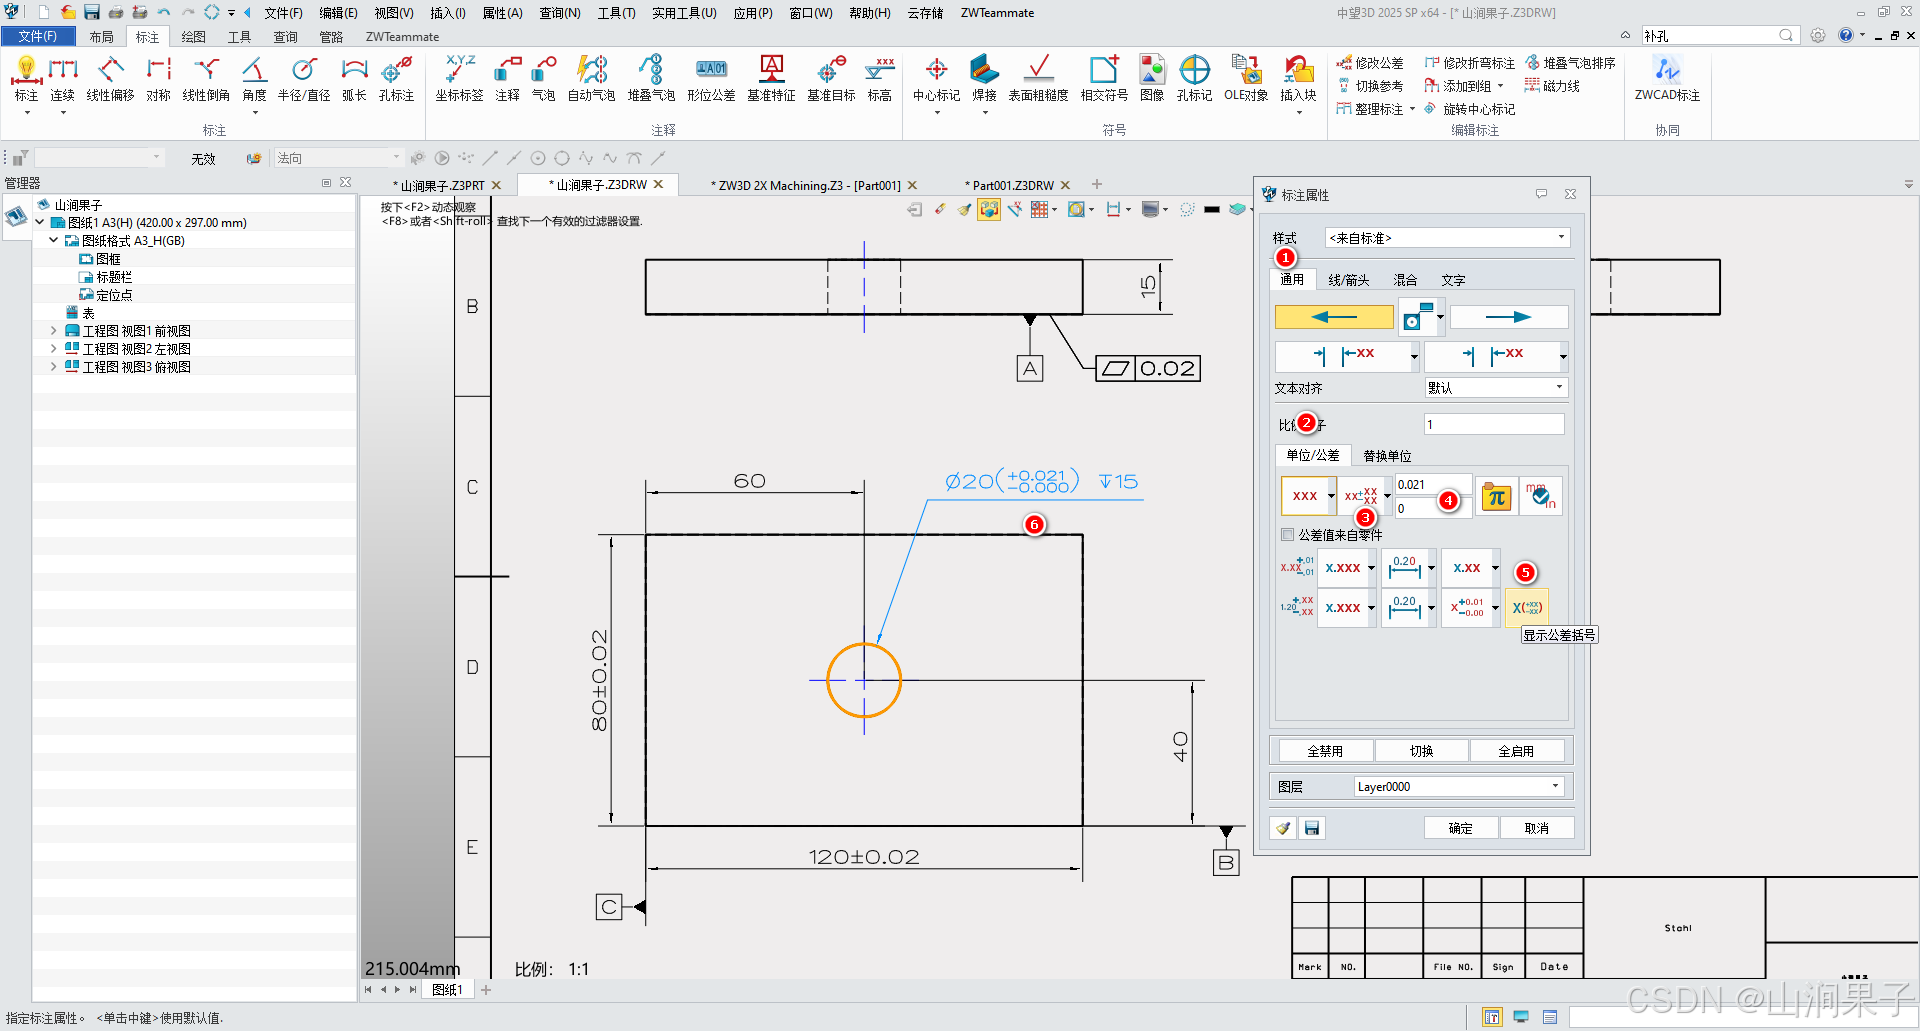Select the 线性偏移 linear offset tool

tap(110, 79)
